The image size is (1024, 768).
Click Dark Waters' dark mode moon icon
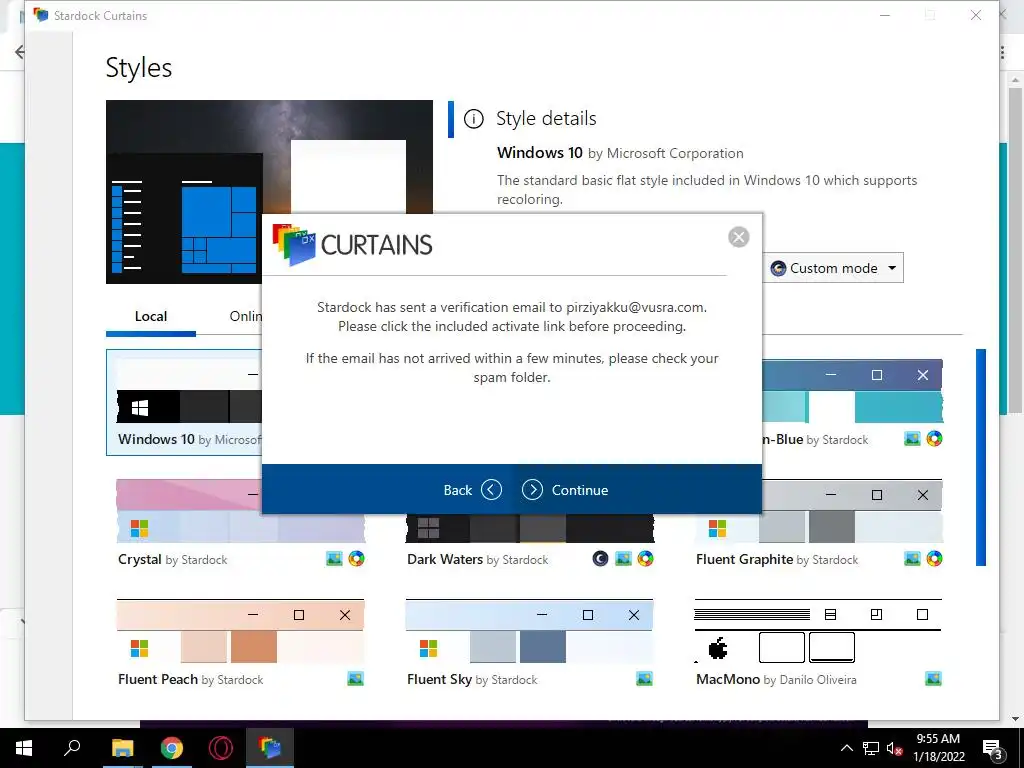(x=600, y=559)
